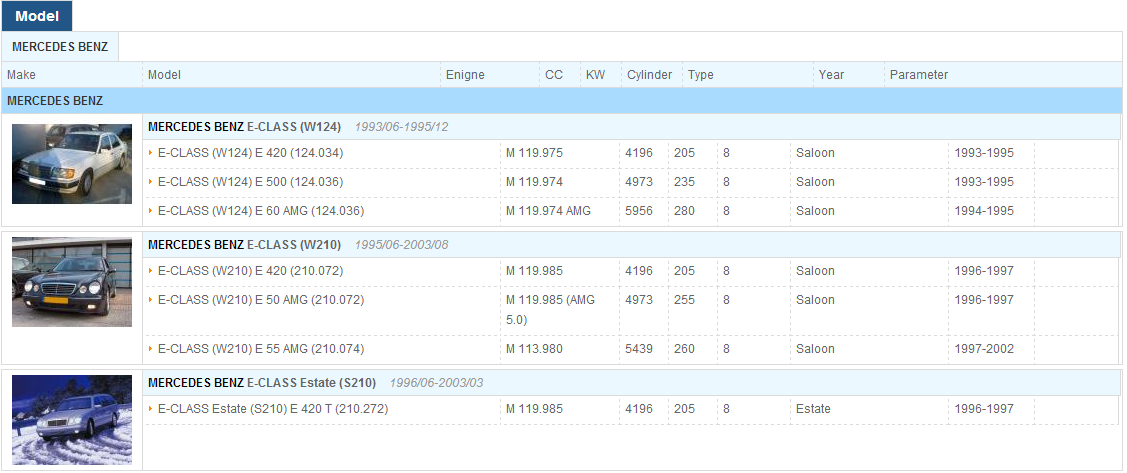Click the S210 Estate car thumbnail
The height and width of the screenshot is (473, 1127).
pos(72,420)
